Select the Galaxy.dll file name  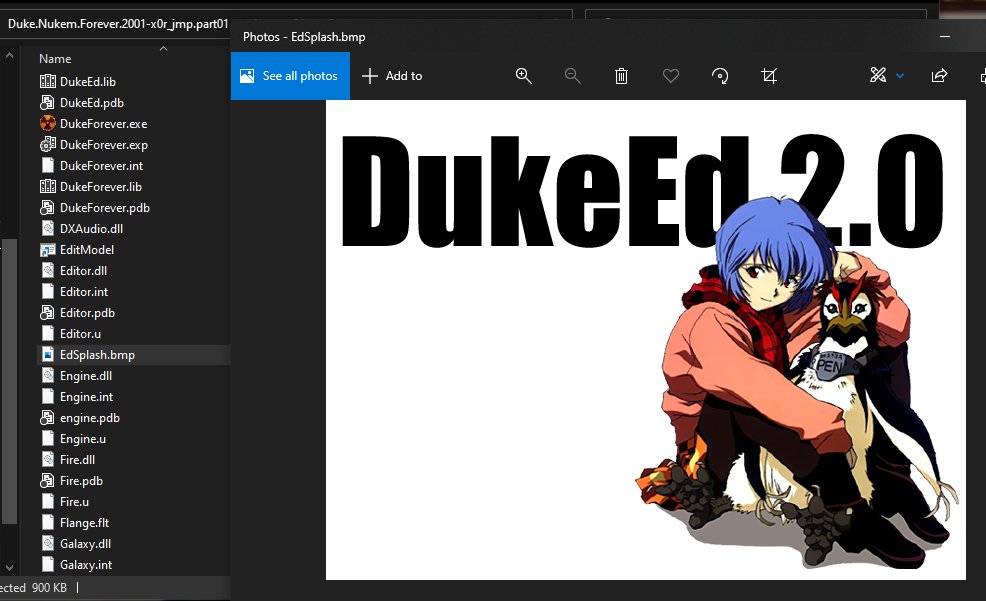pos(86,544)
